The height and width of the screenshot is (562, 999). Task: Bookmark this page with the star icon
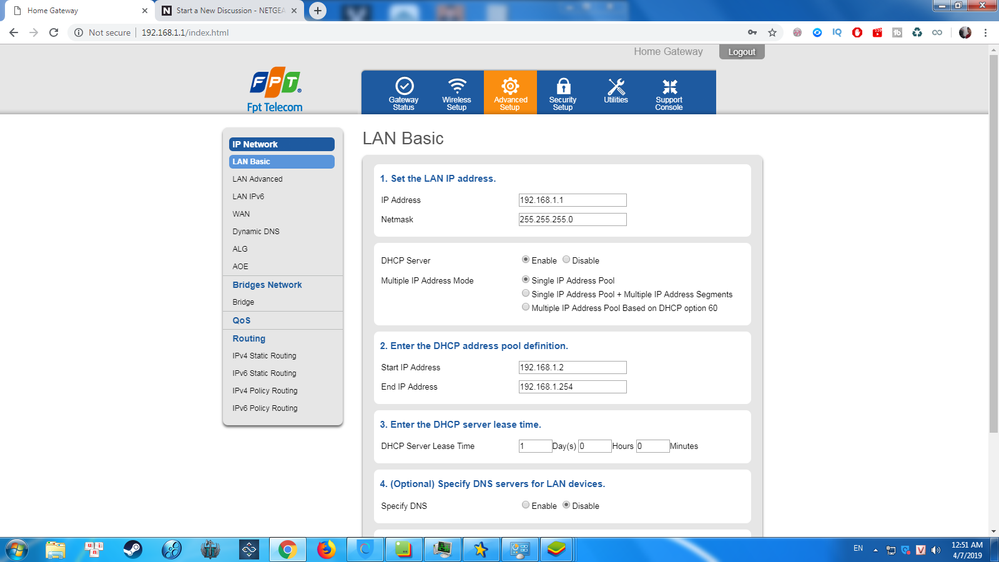(772, 33)
